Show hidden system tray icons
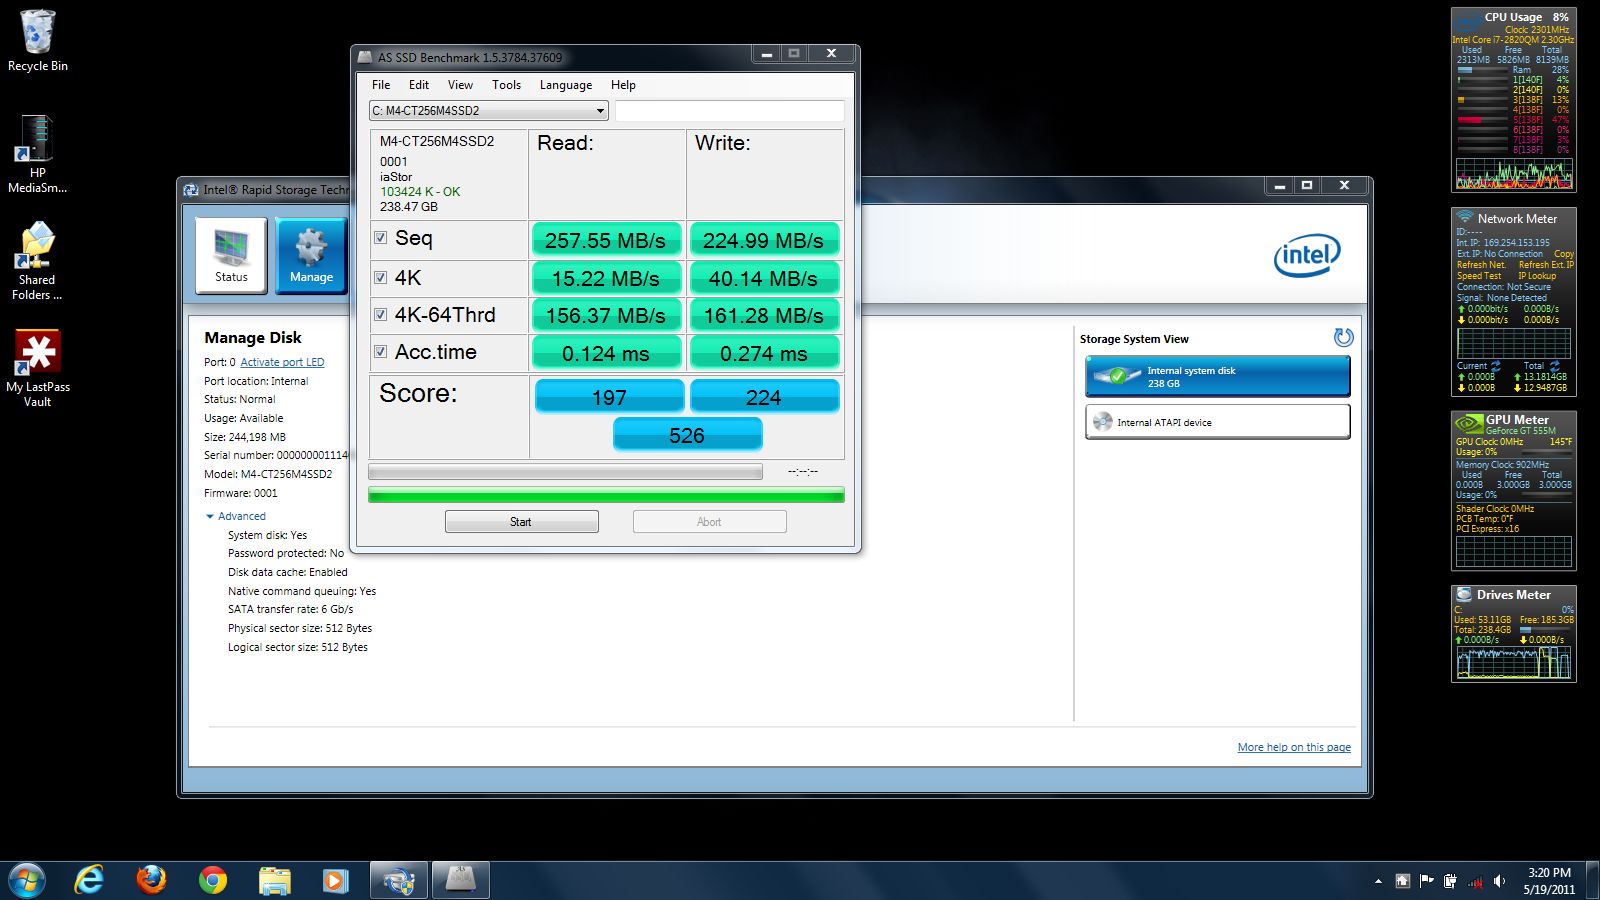The width and height of the screenshot is (1600, 900). point(1378,881)
